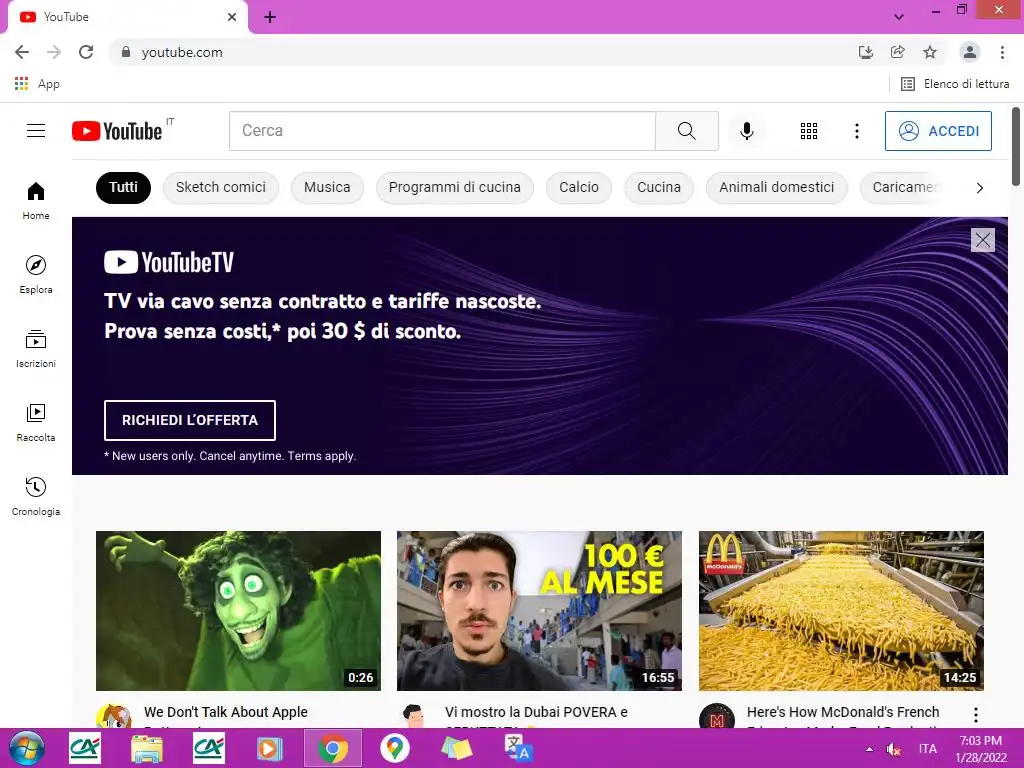Image resolution: width=1024 pixels, height=768 pixels.
Task: Open Google Translate taskbar icon
Action: (519, 748)
